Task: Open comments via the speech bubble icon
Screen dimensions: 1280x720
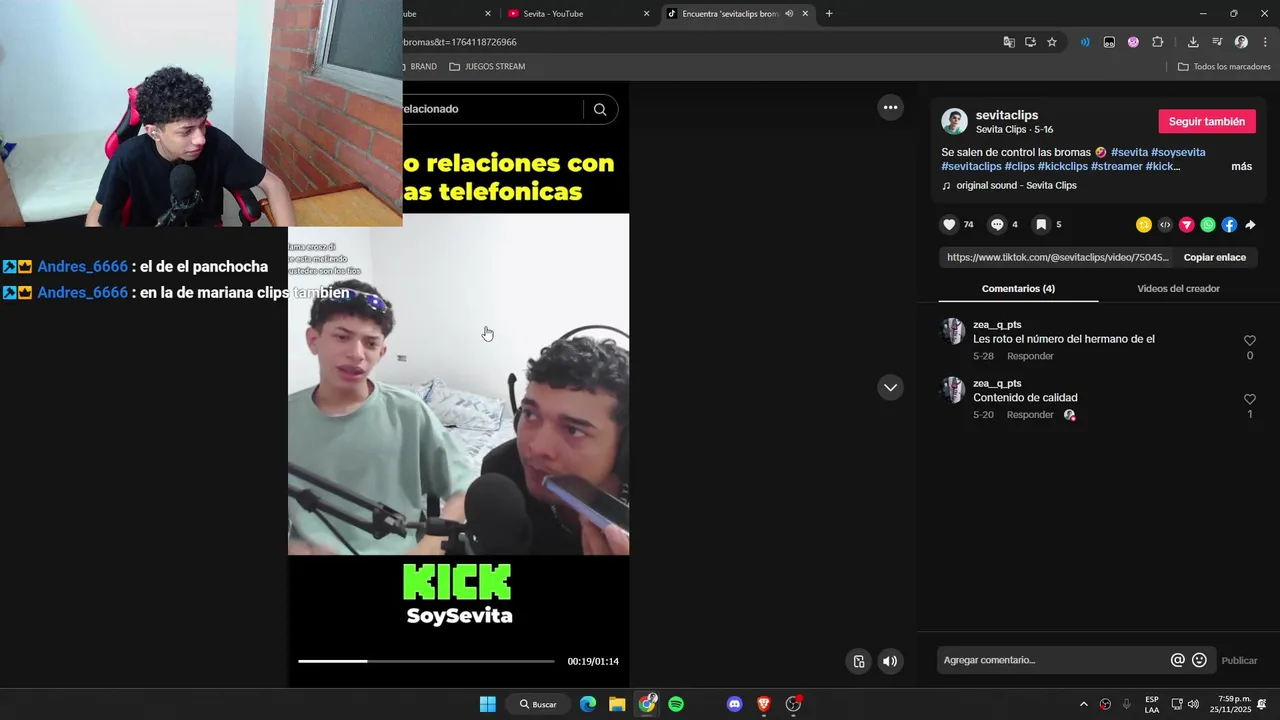Action: pyautogui.click(x=997, y=225)
